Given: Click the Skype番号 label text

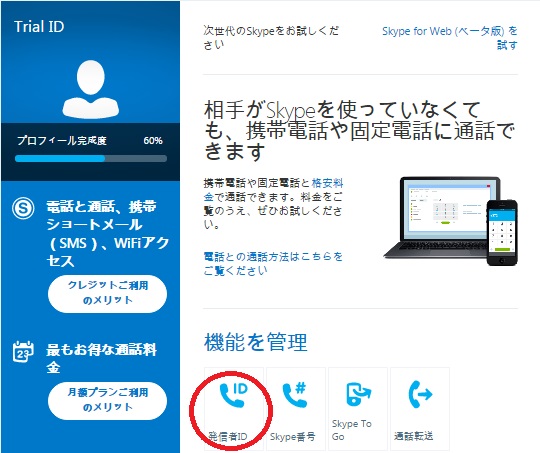Looking at the screenshot, I should pyautogui.click(x=293, y=436).
